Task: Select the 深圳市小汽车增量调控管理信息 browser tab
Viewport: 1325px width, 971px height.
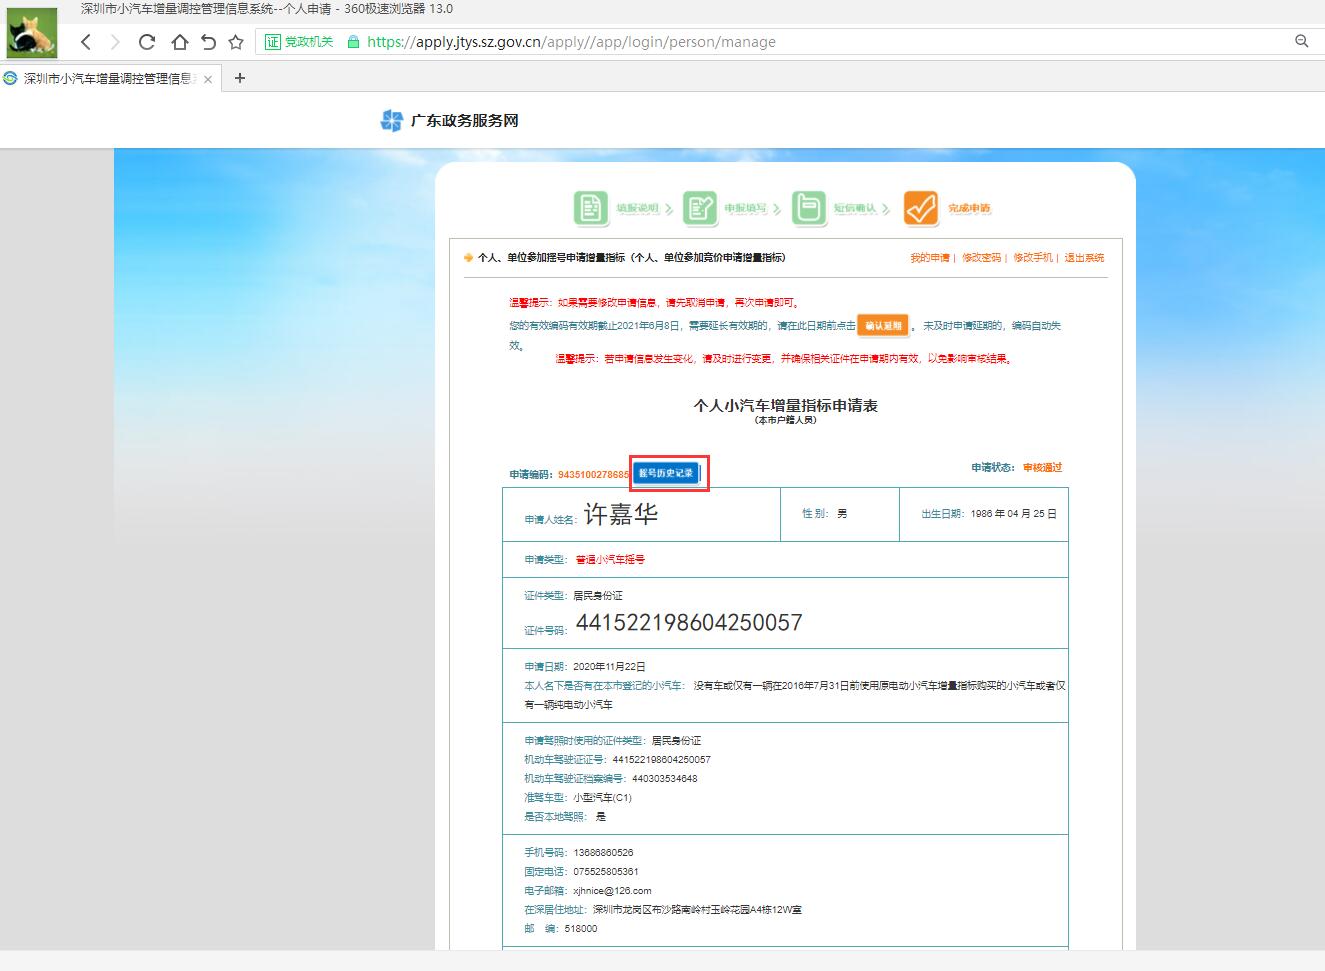Action: tap(105, 78)
